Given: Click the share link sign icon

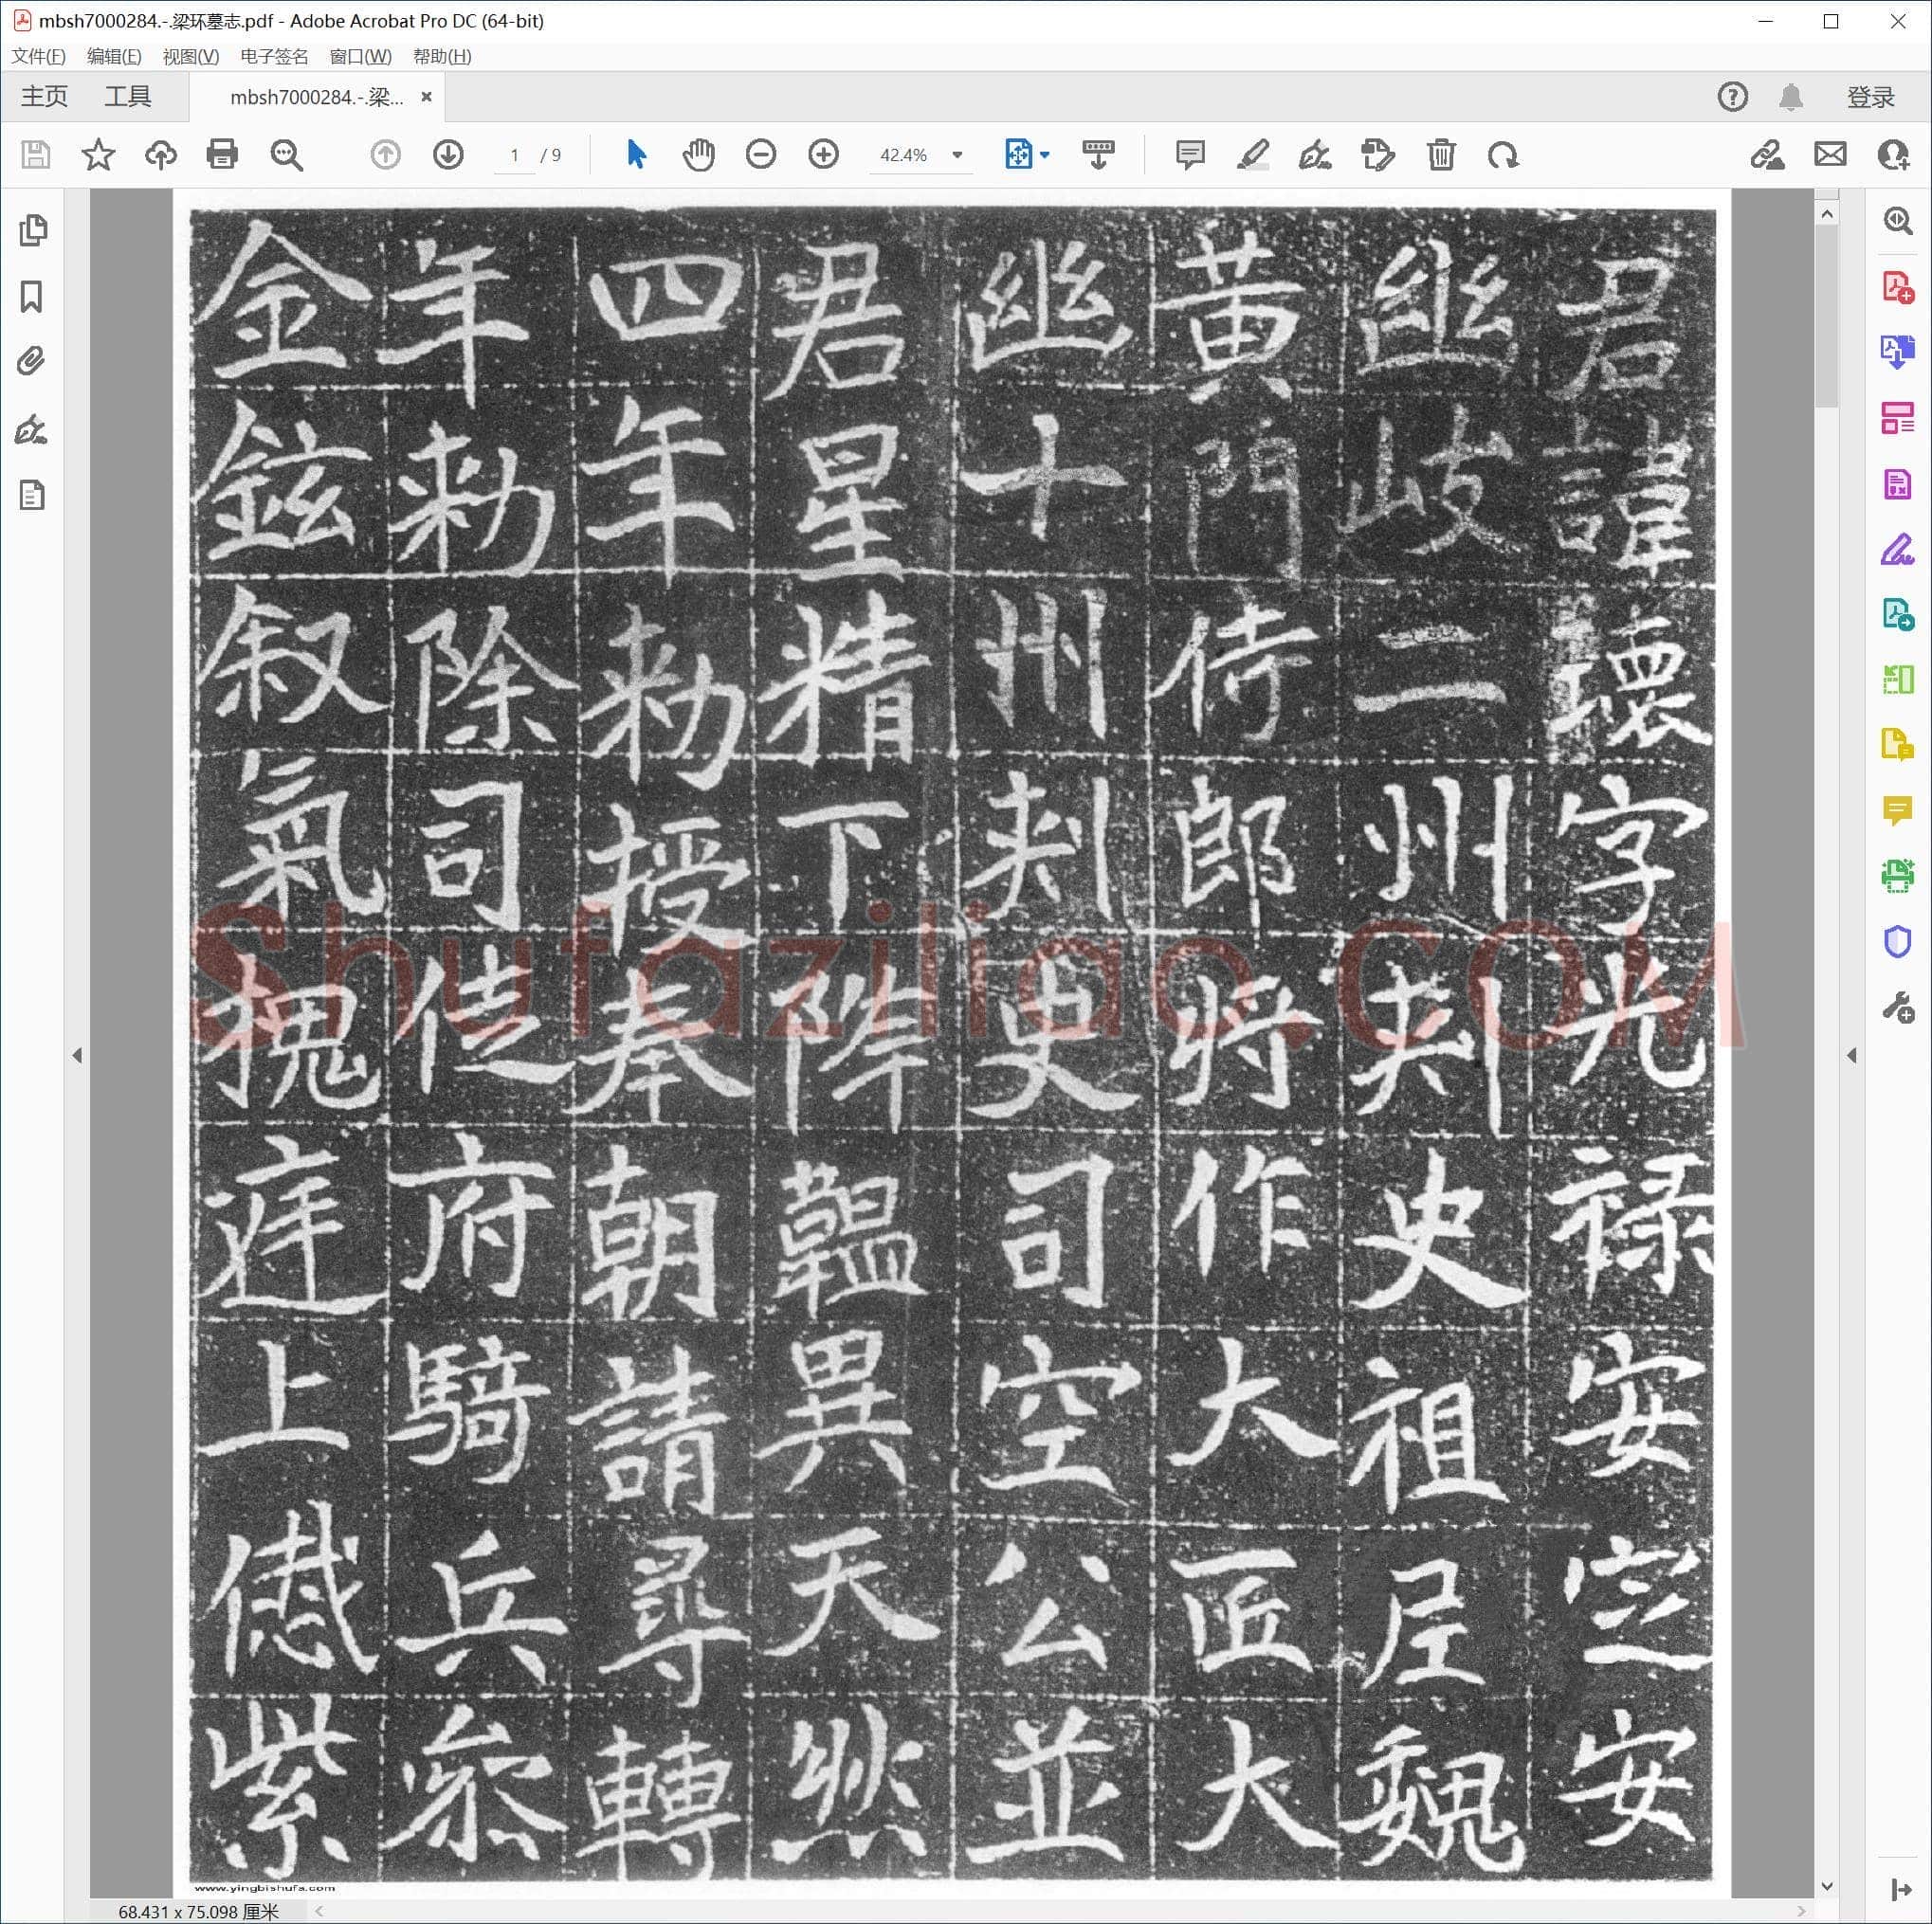Looking at the screenshot, I should click(1767, 155).
